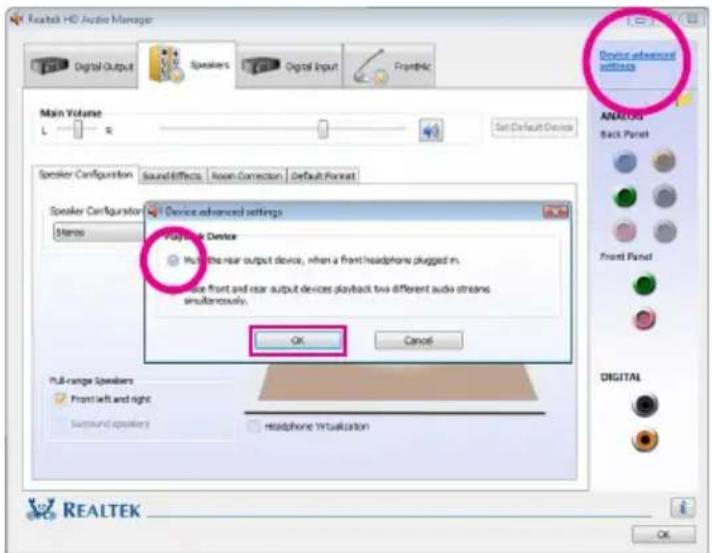
Task: Click gray jack beside green back panel jack
Action: 665,197
